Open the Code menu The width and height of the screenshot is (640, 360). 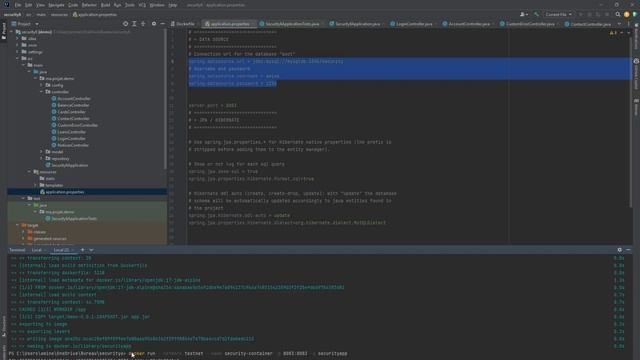point(73,5)
